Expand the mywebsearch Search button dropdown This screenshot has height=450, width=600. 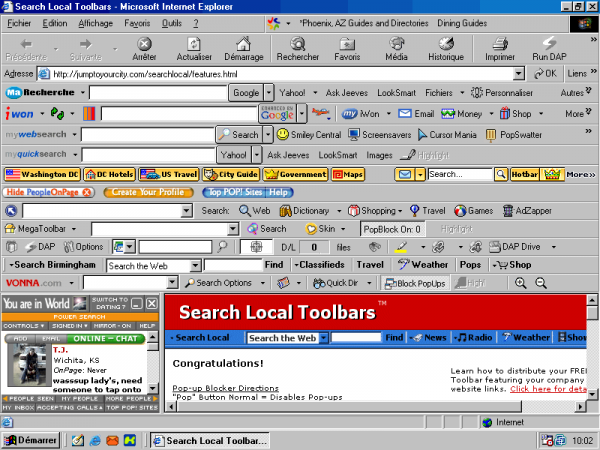268,135
